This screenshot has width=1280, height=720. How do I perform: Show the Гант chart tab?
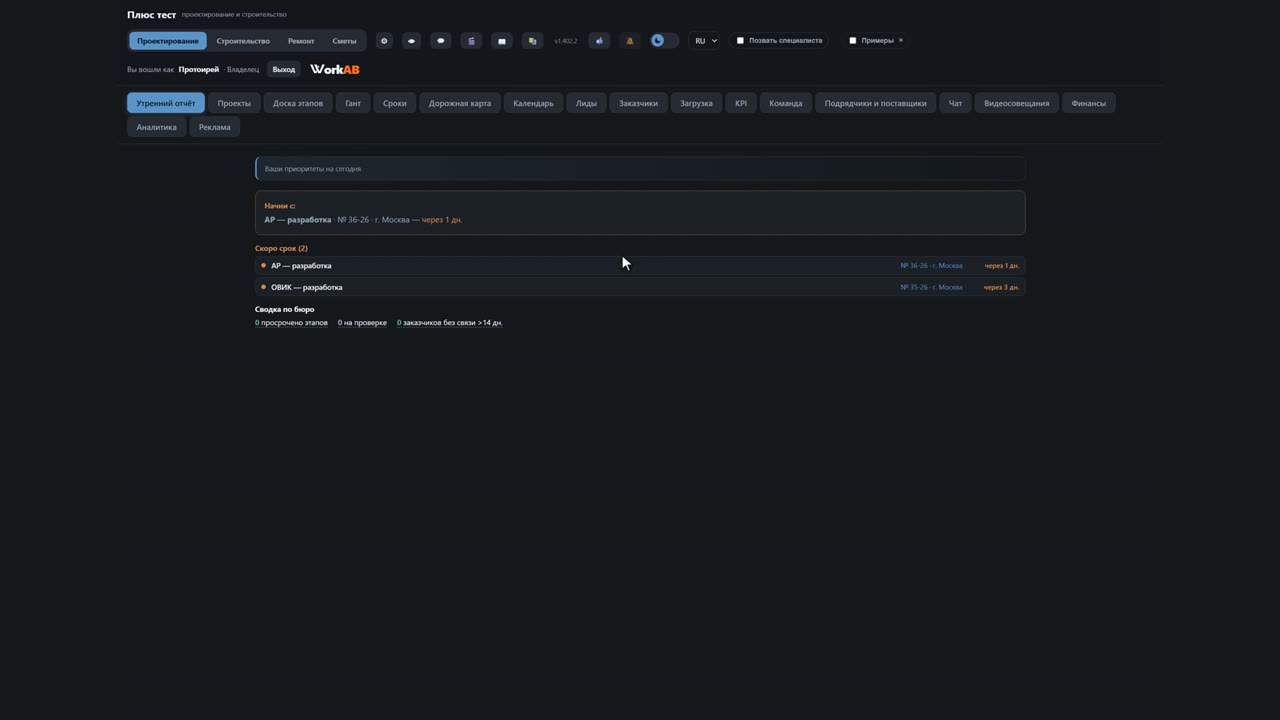coord(353,103)
